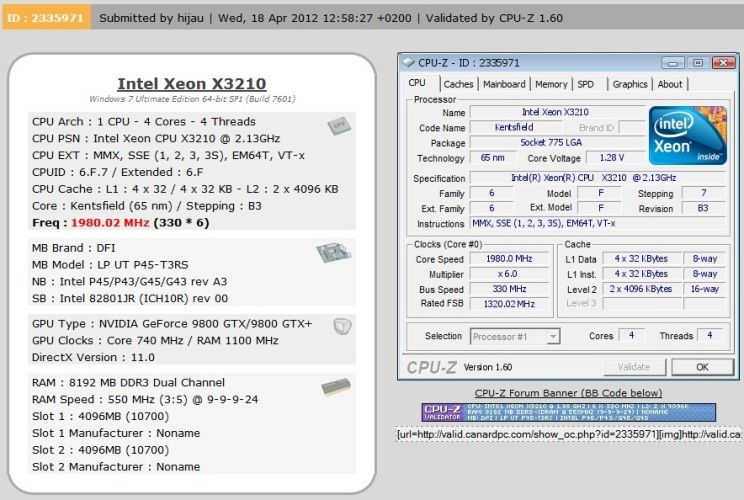The height and width of the screenshot is (500, 744).
Task: Click the motherboard icon beside MB Brand
Action: 333,252
